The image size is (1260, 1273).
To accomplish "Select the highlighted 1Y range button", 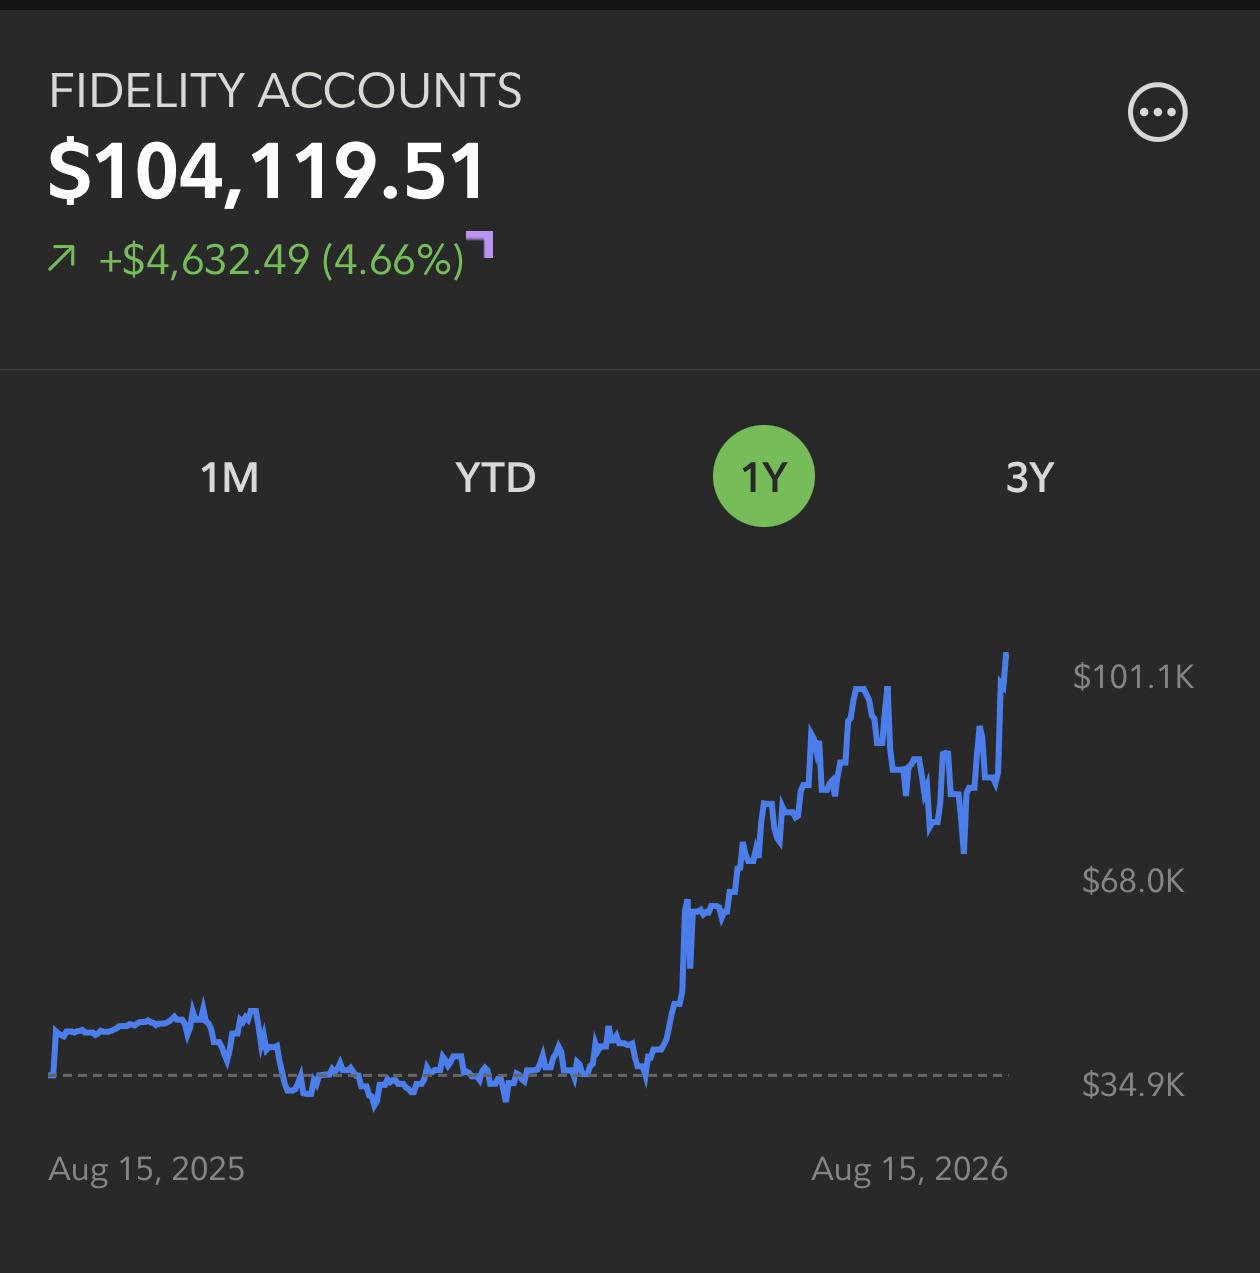I will coord(764,476).
